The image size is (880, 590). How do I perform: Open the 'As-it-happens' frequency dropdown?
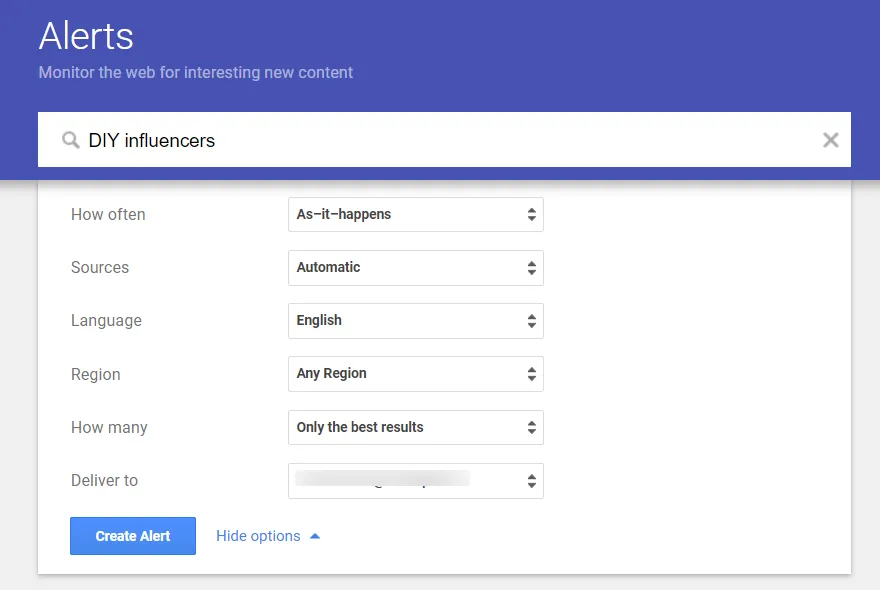[x=415, y=214]
